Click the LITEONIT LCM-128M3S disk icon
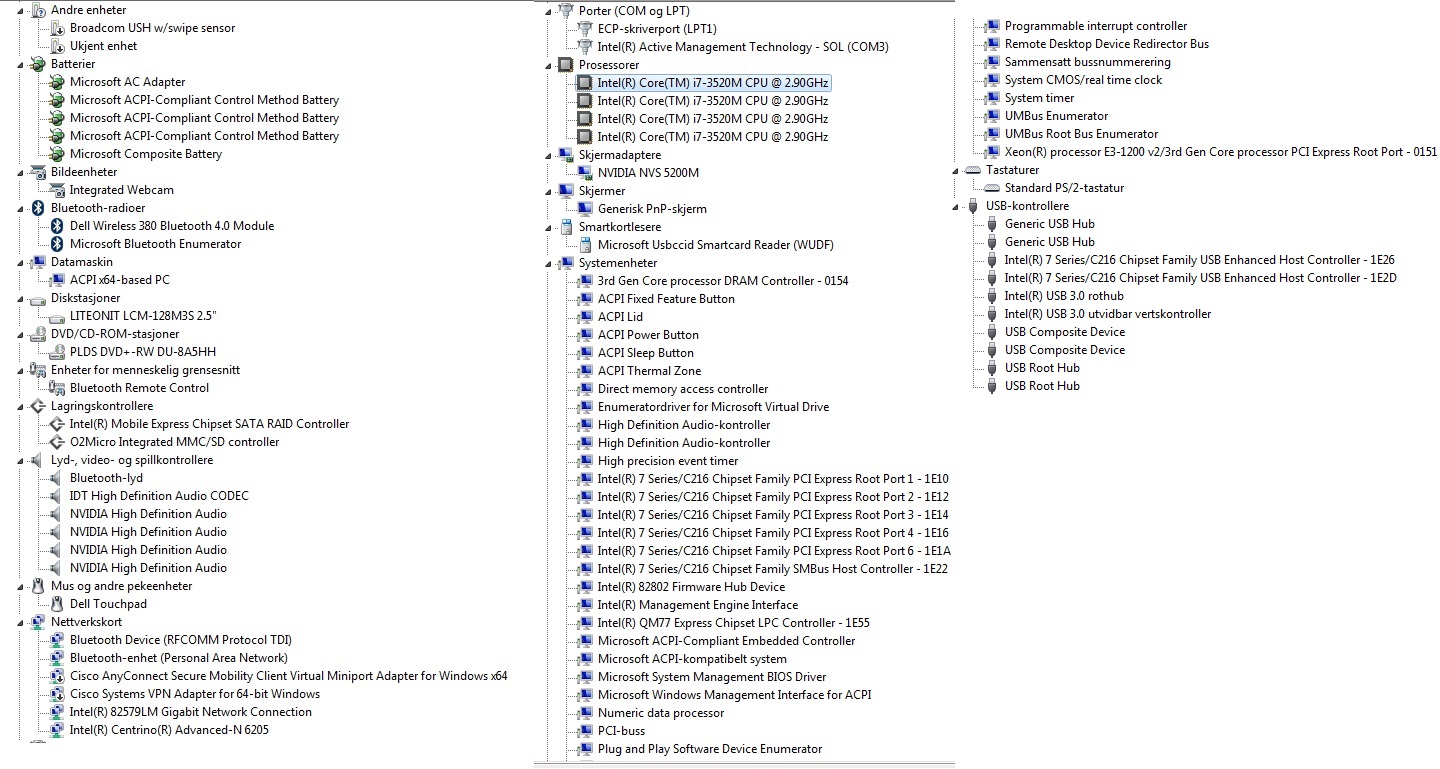 tap(57, 316)
